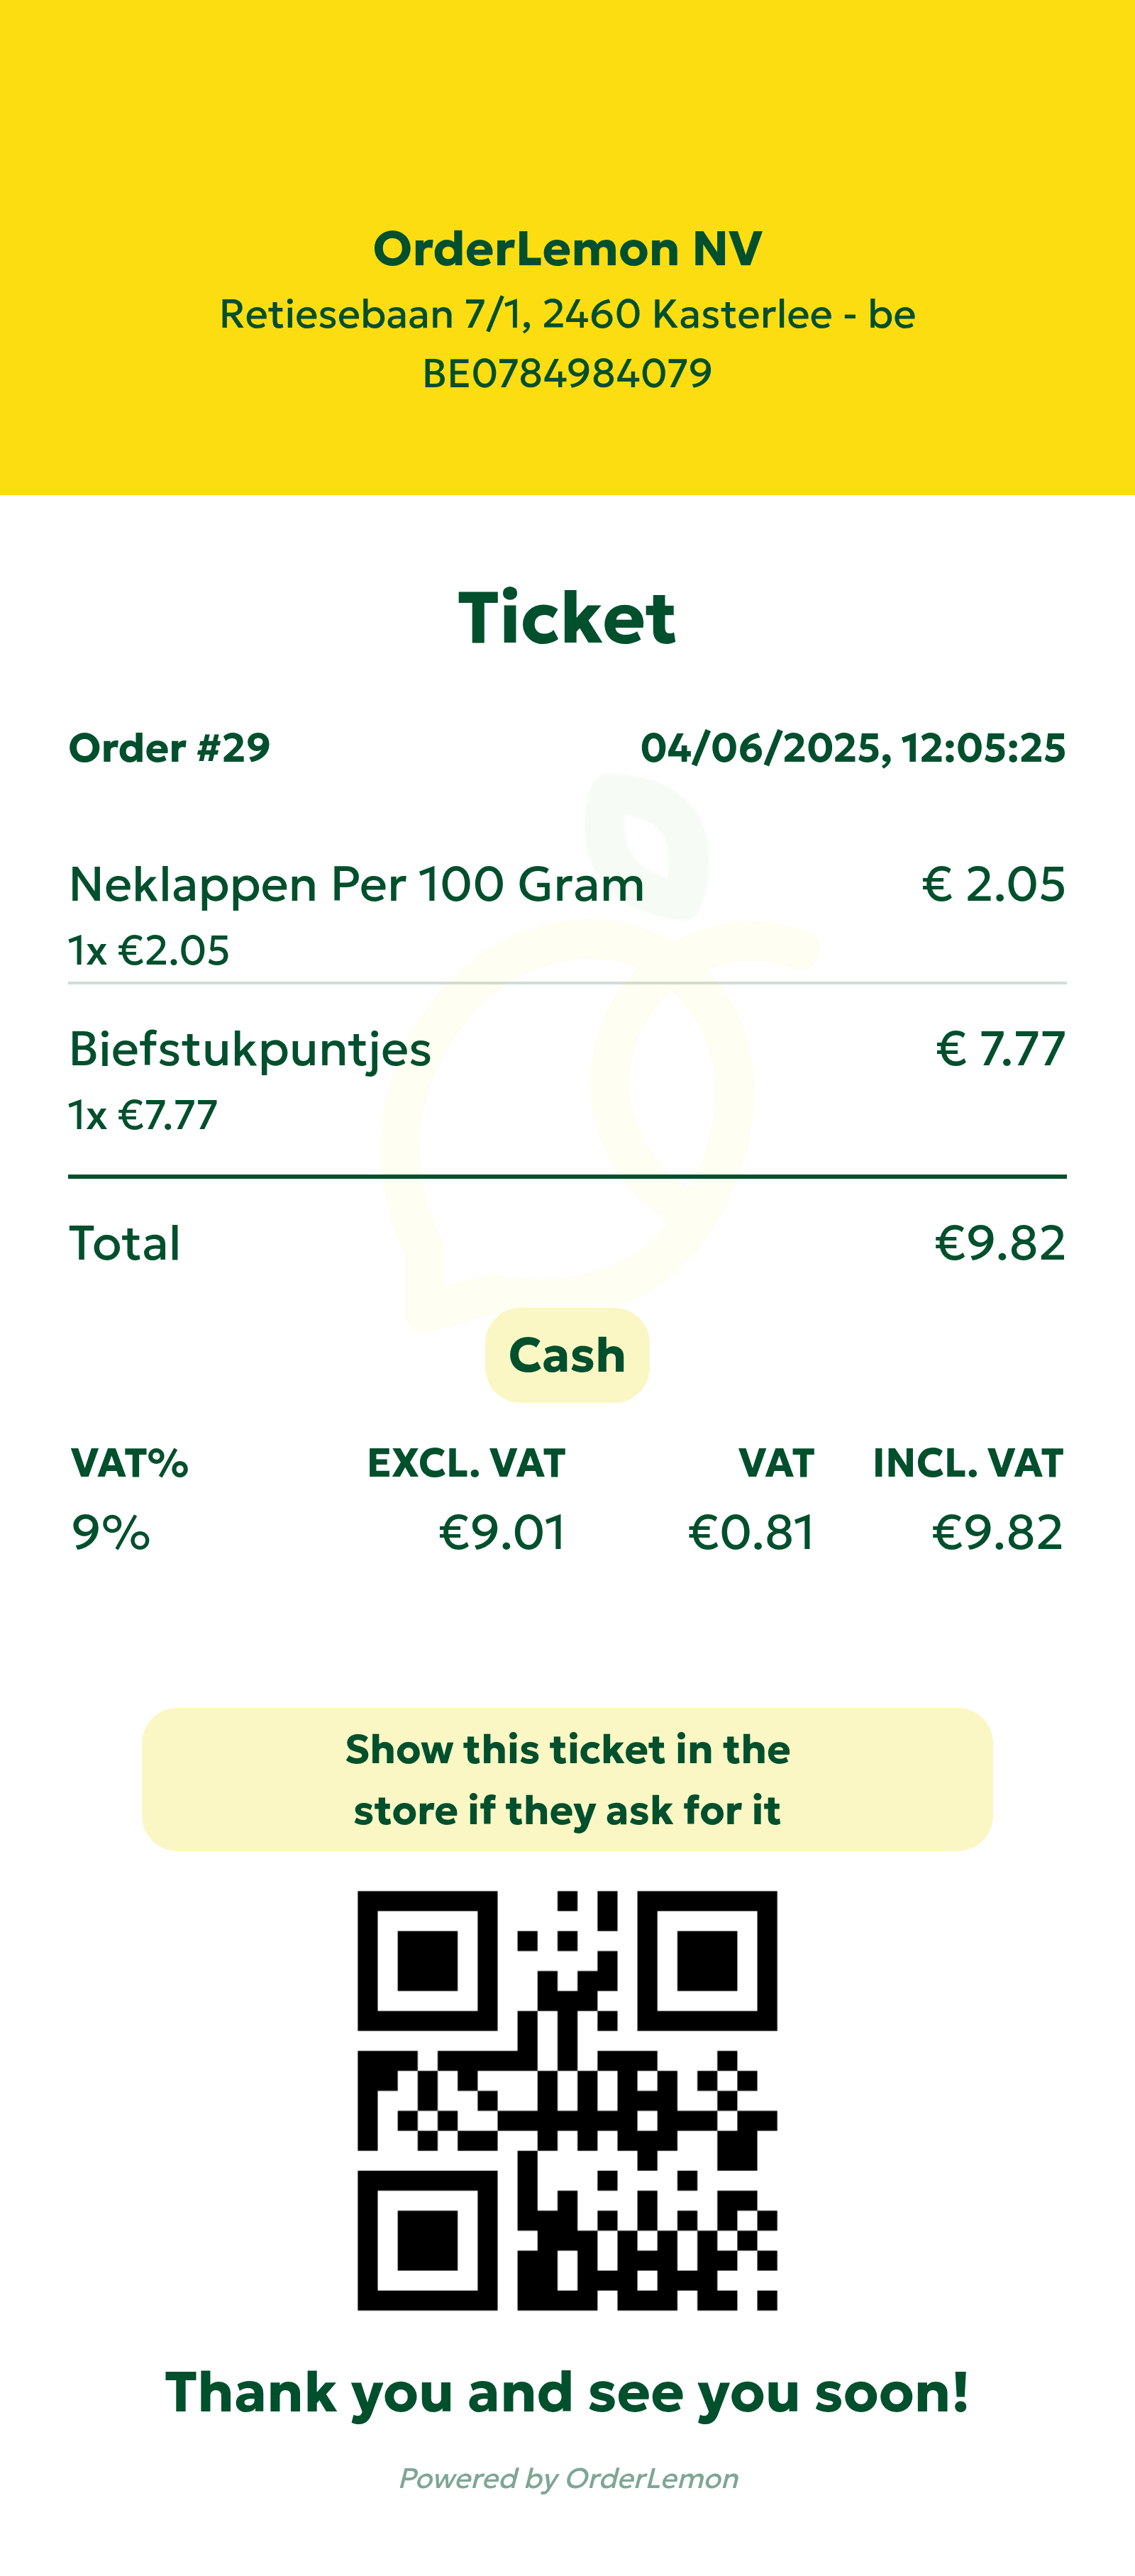The height and width of the screenshot is (2576, 1135).
Task: Click the Biefstukpuntjes item name
Action: click(250, 1048)
